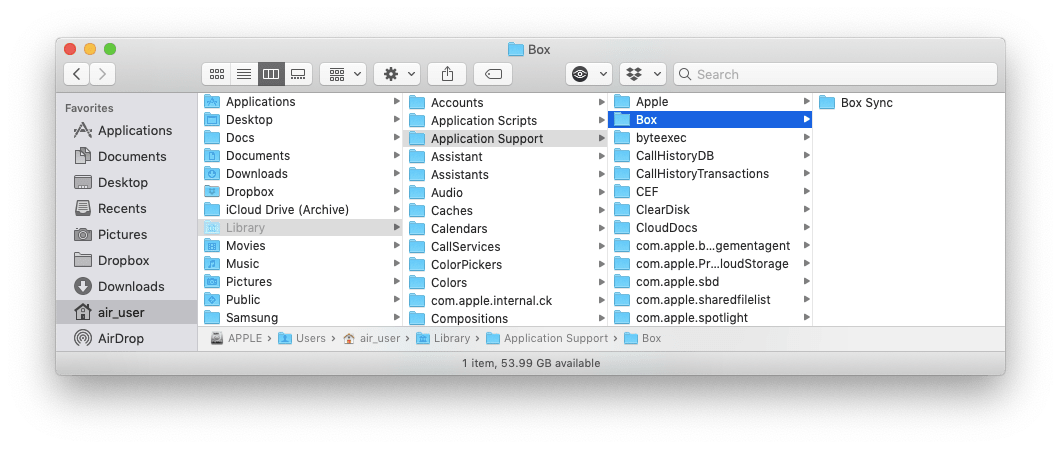
Task: Open Desktop in the Favorites sidebar
Action: [127, 183]
